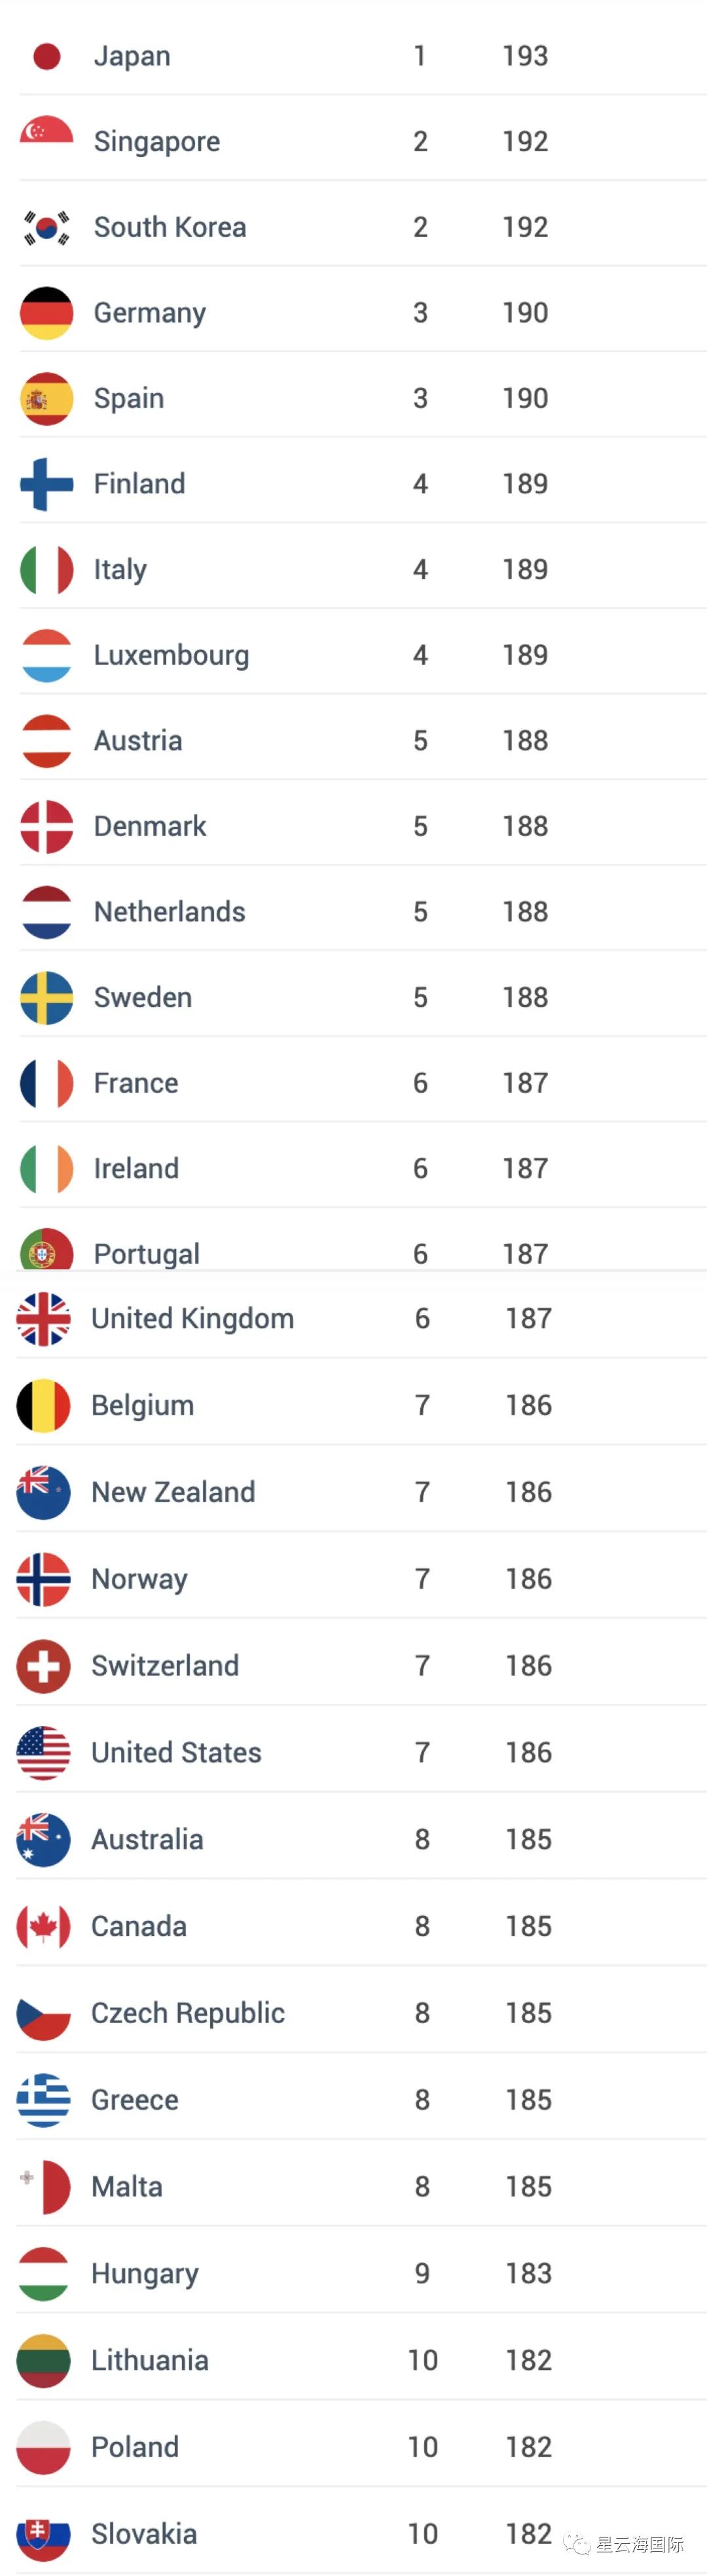Open the Netherlands entry

(x=169, y=912)
